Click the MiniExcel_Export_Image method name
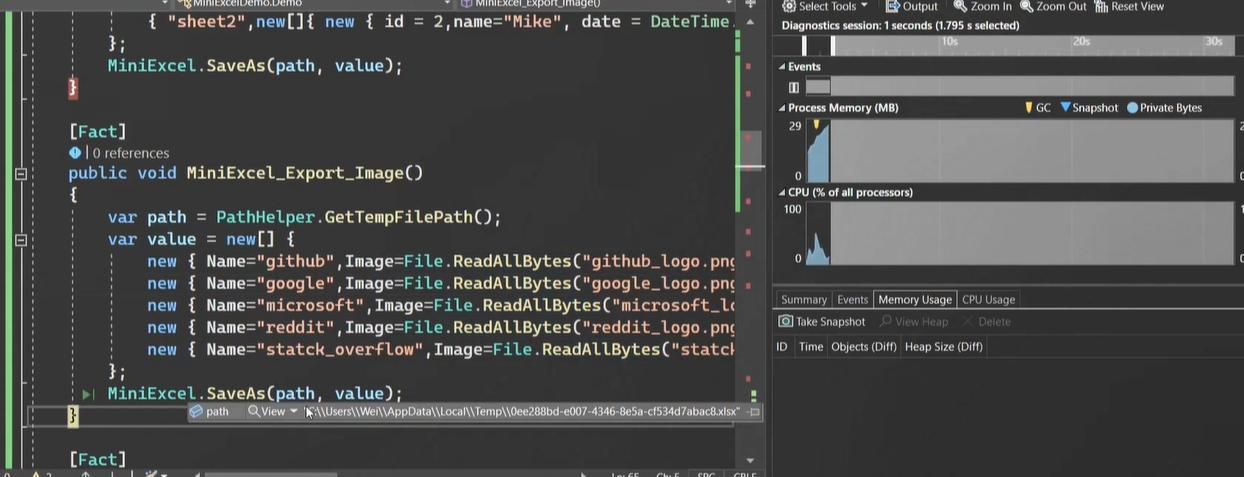The width and height of the screenshot is (1244, 477). tap(295, 173)
